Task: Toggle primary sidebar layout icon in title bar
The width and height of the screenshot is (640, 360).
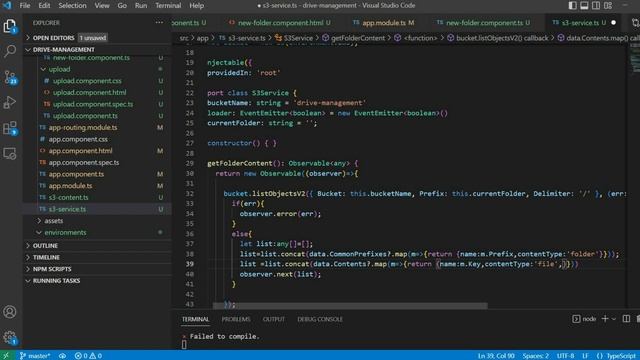Action: (573, 5)
